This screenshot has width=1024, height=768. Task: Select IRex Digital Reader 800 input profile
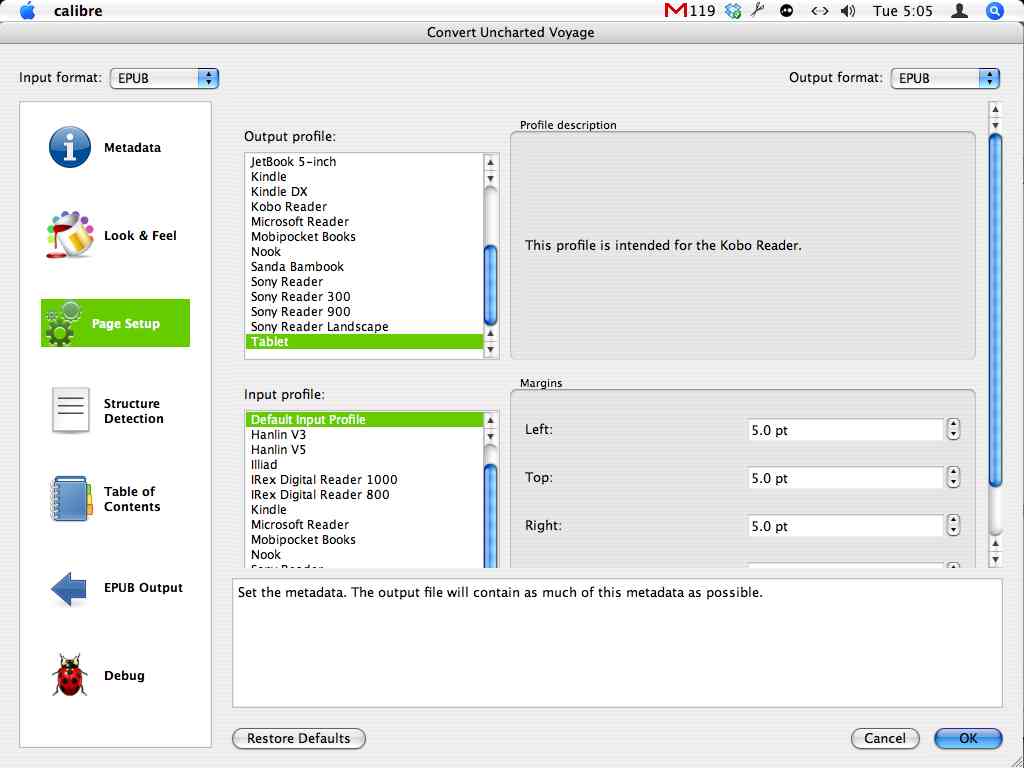point(364,494)
